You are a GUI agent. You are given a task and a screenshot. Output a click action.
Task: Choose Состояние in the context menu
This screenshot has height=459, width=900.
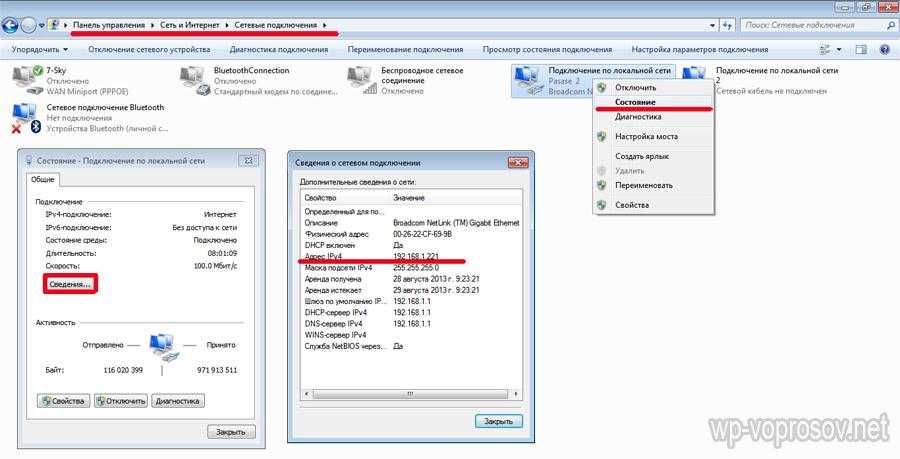coord(636,102)
